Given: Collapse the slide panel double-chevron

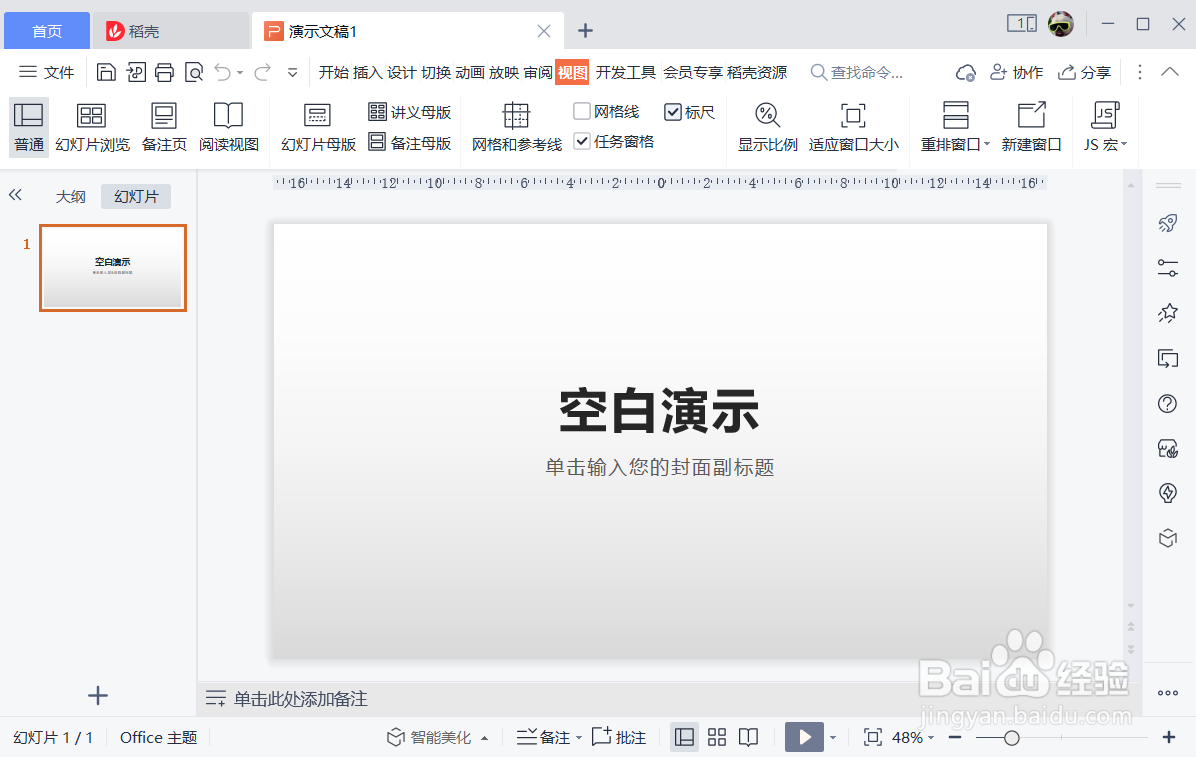Looking at the screenshot, I should pyautogui.click(x=15, y=195).
